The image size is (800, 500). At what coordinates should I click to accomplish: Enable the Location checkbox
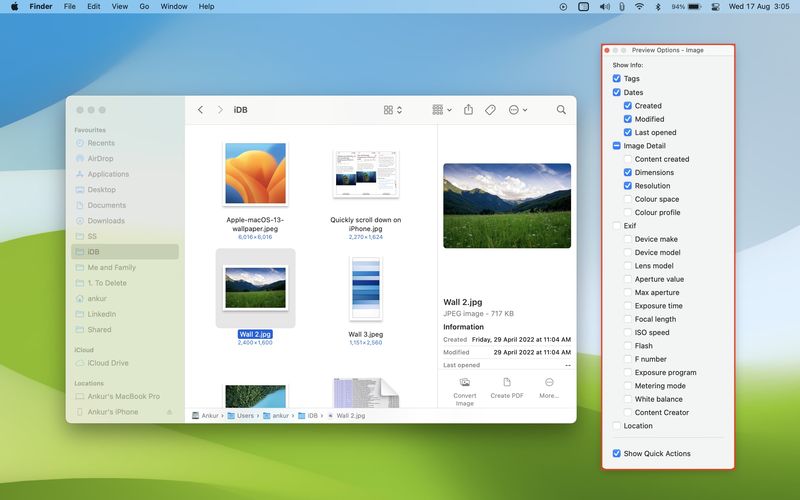click(616, 426)
